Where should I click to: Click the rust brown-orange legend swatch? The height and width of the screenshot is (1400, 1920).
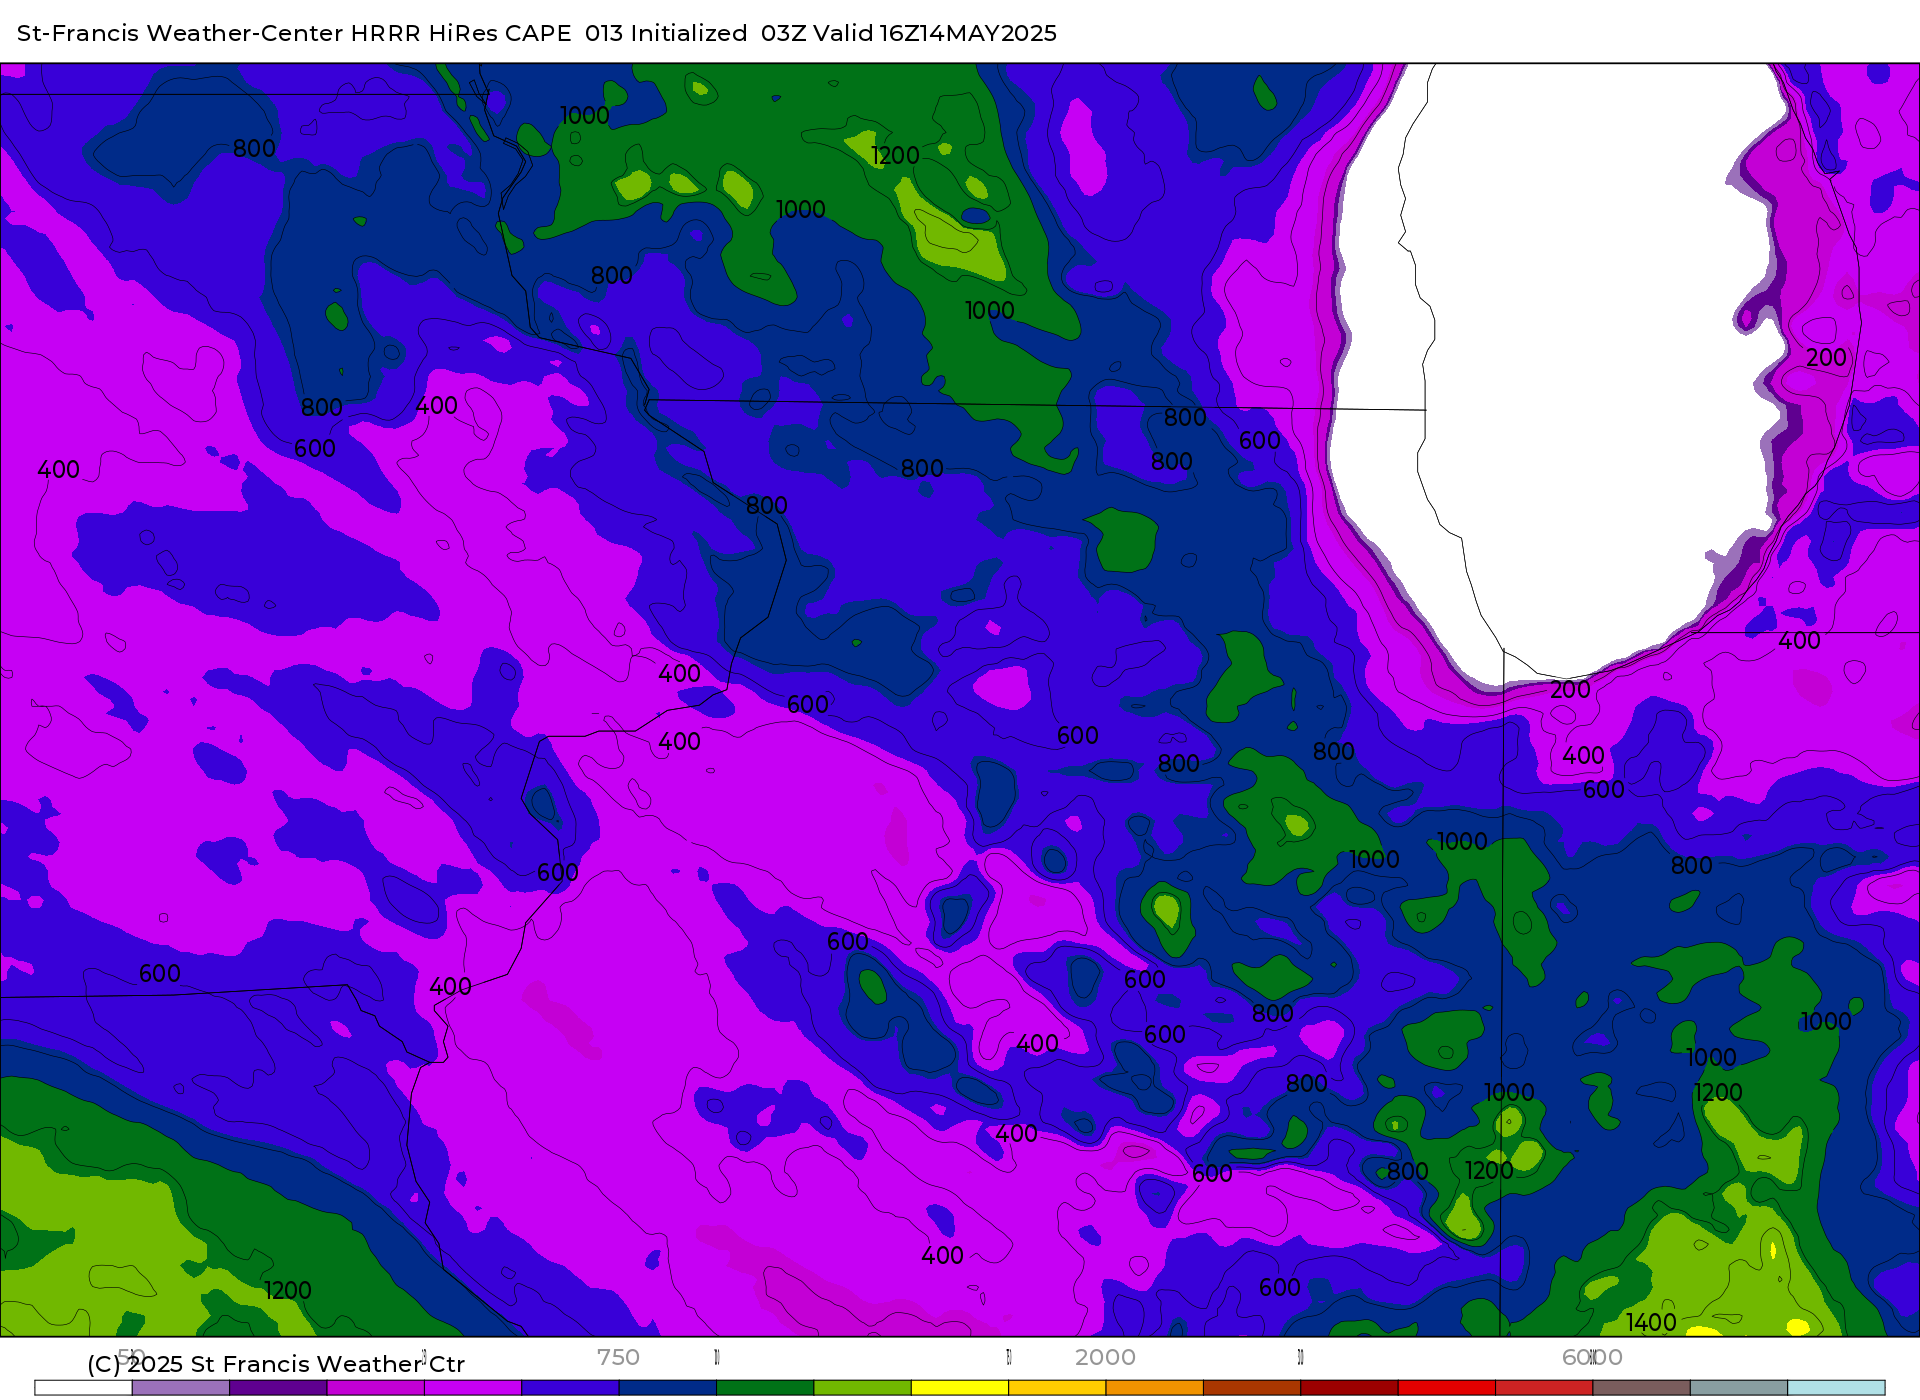click(x=1252, y=1388)
